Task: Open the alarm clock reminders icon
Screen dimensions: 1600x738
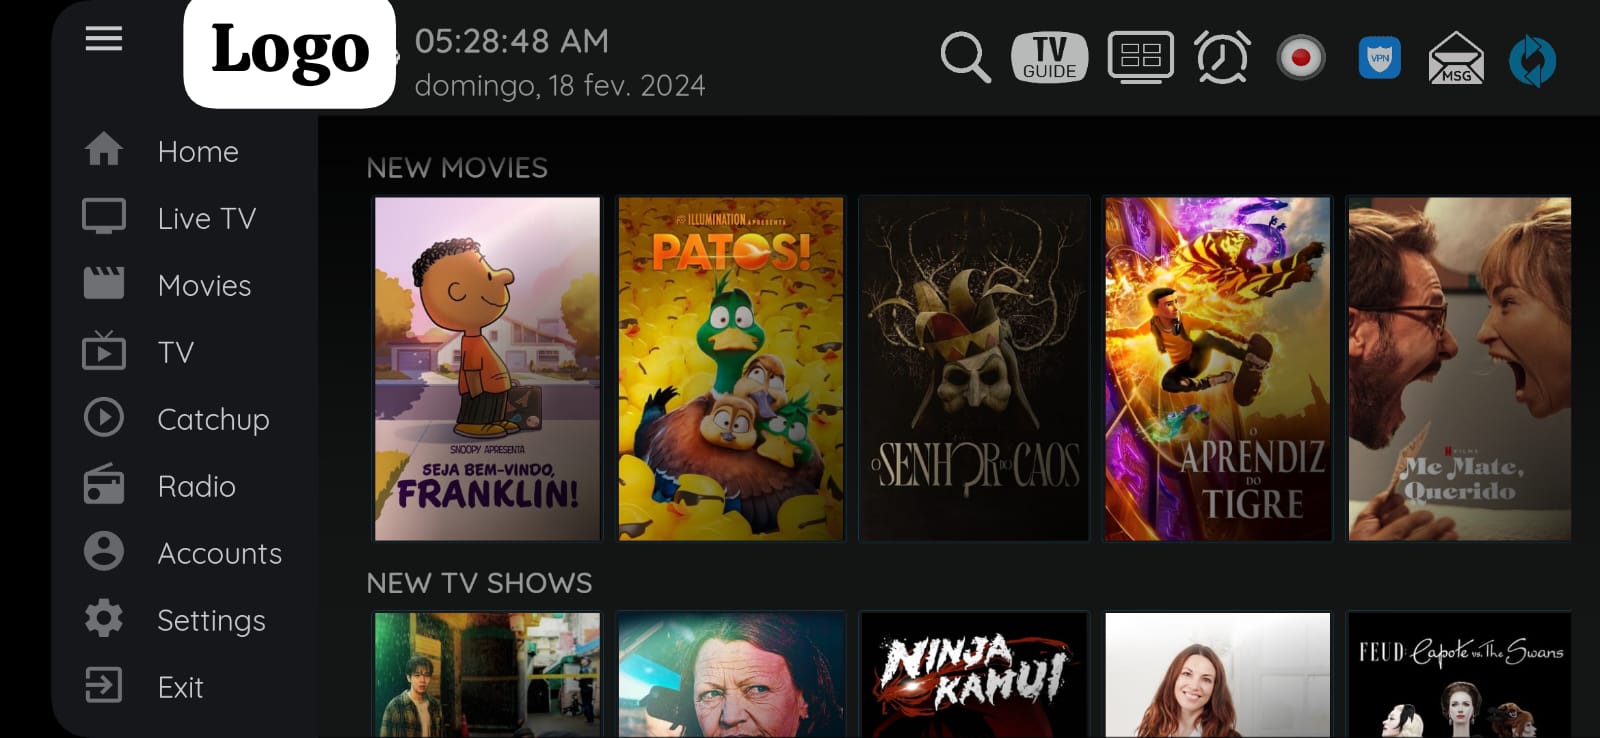Action: [x=1222, y=57]
